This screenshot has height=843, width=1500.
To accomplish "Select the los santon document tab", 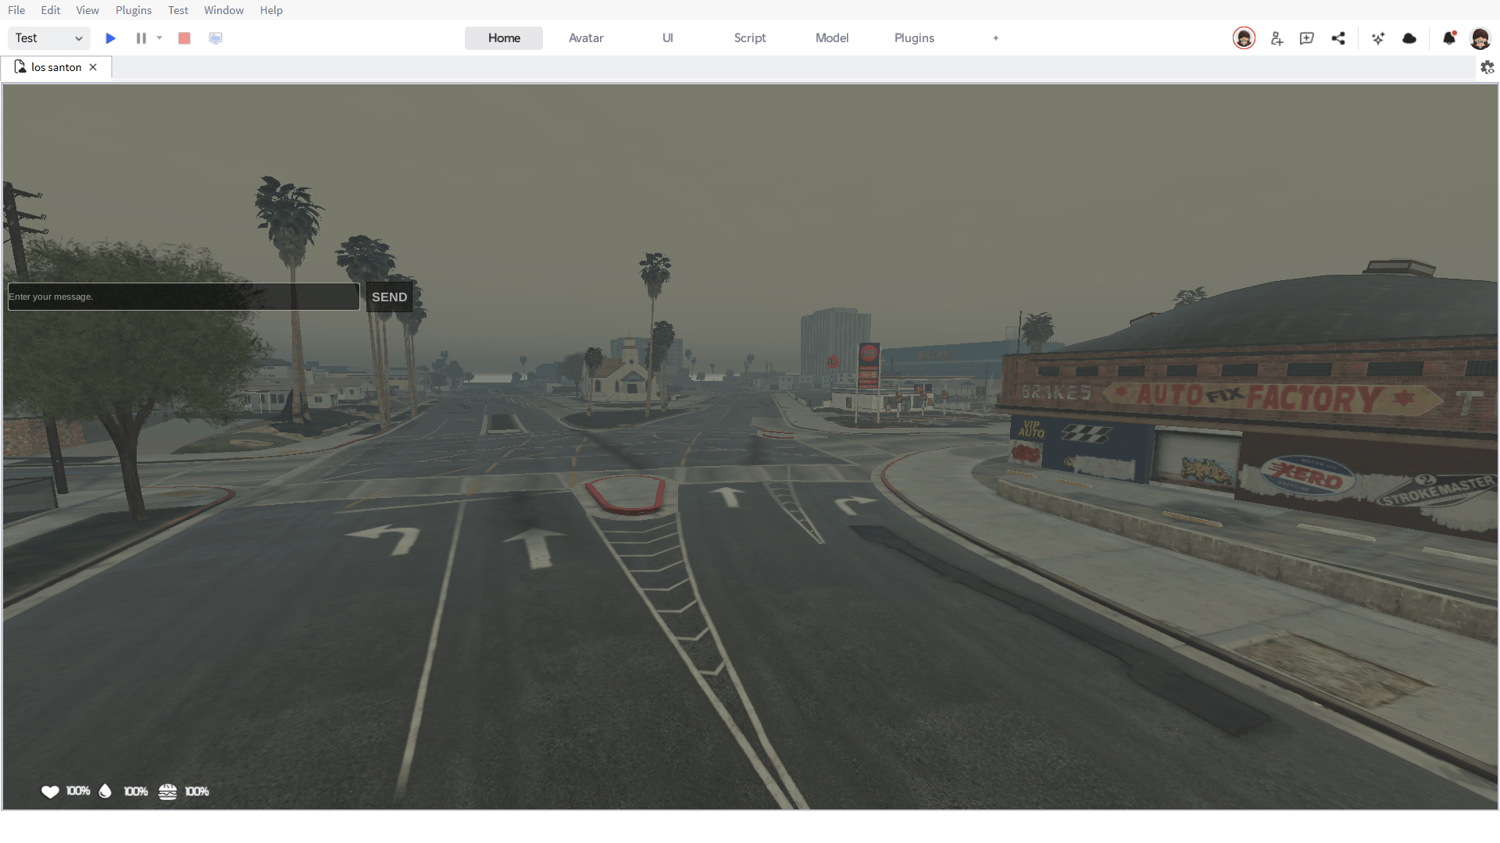I will tap(56, 67).
